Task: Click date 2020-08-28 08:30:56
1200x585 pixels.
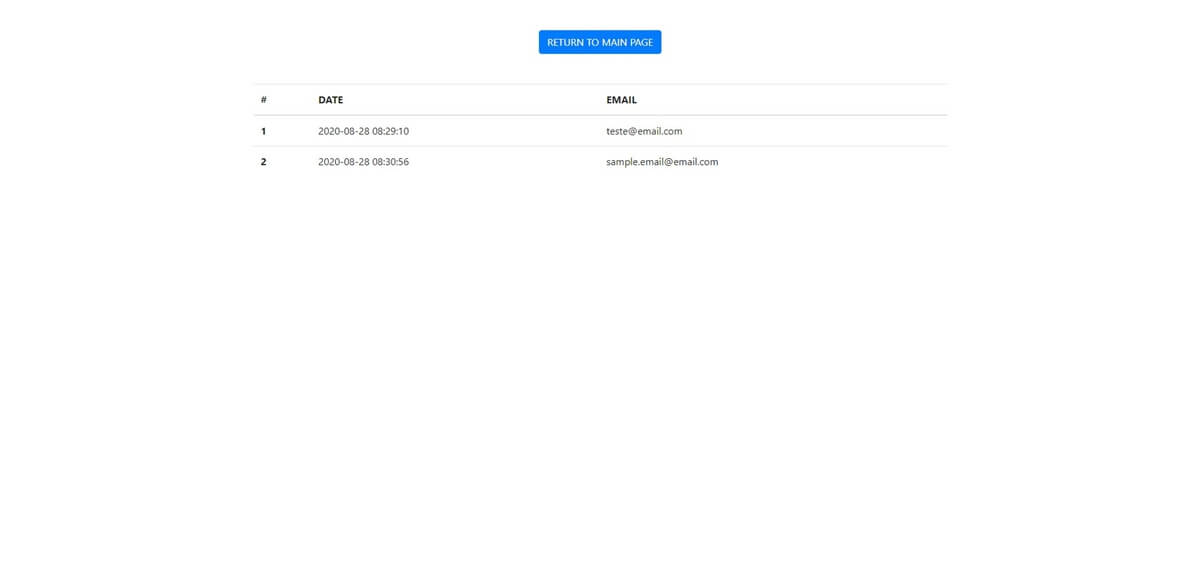Action: 363,162
